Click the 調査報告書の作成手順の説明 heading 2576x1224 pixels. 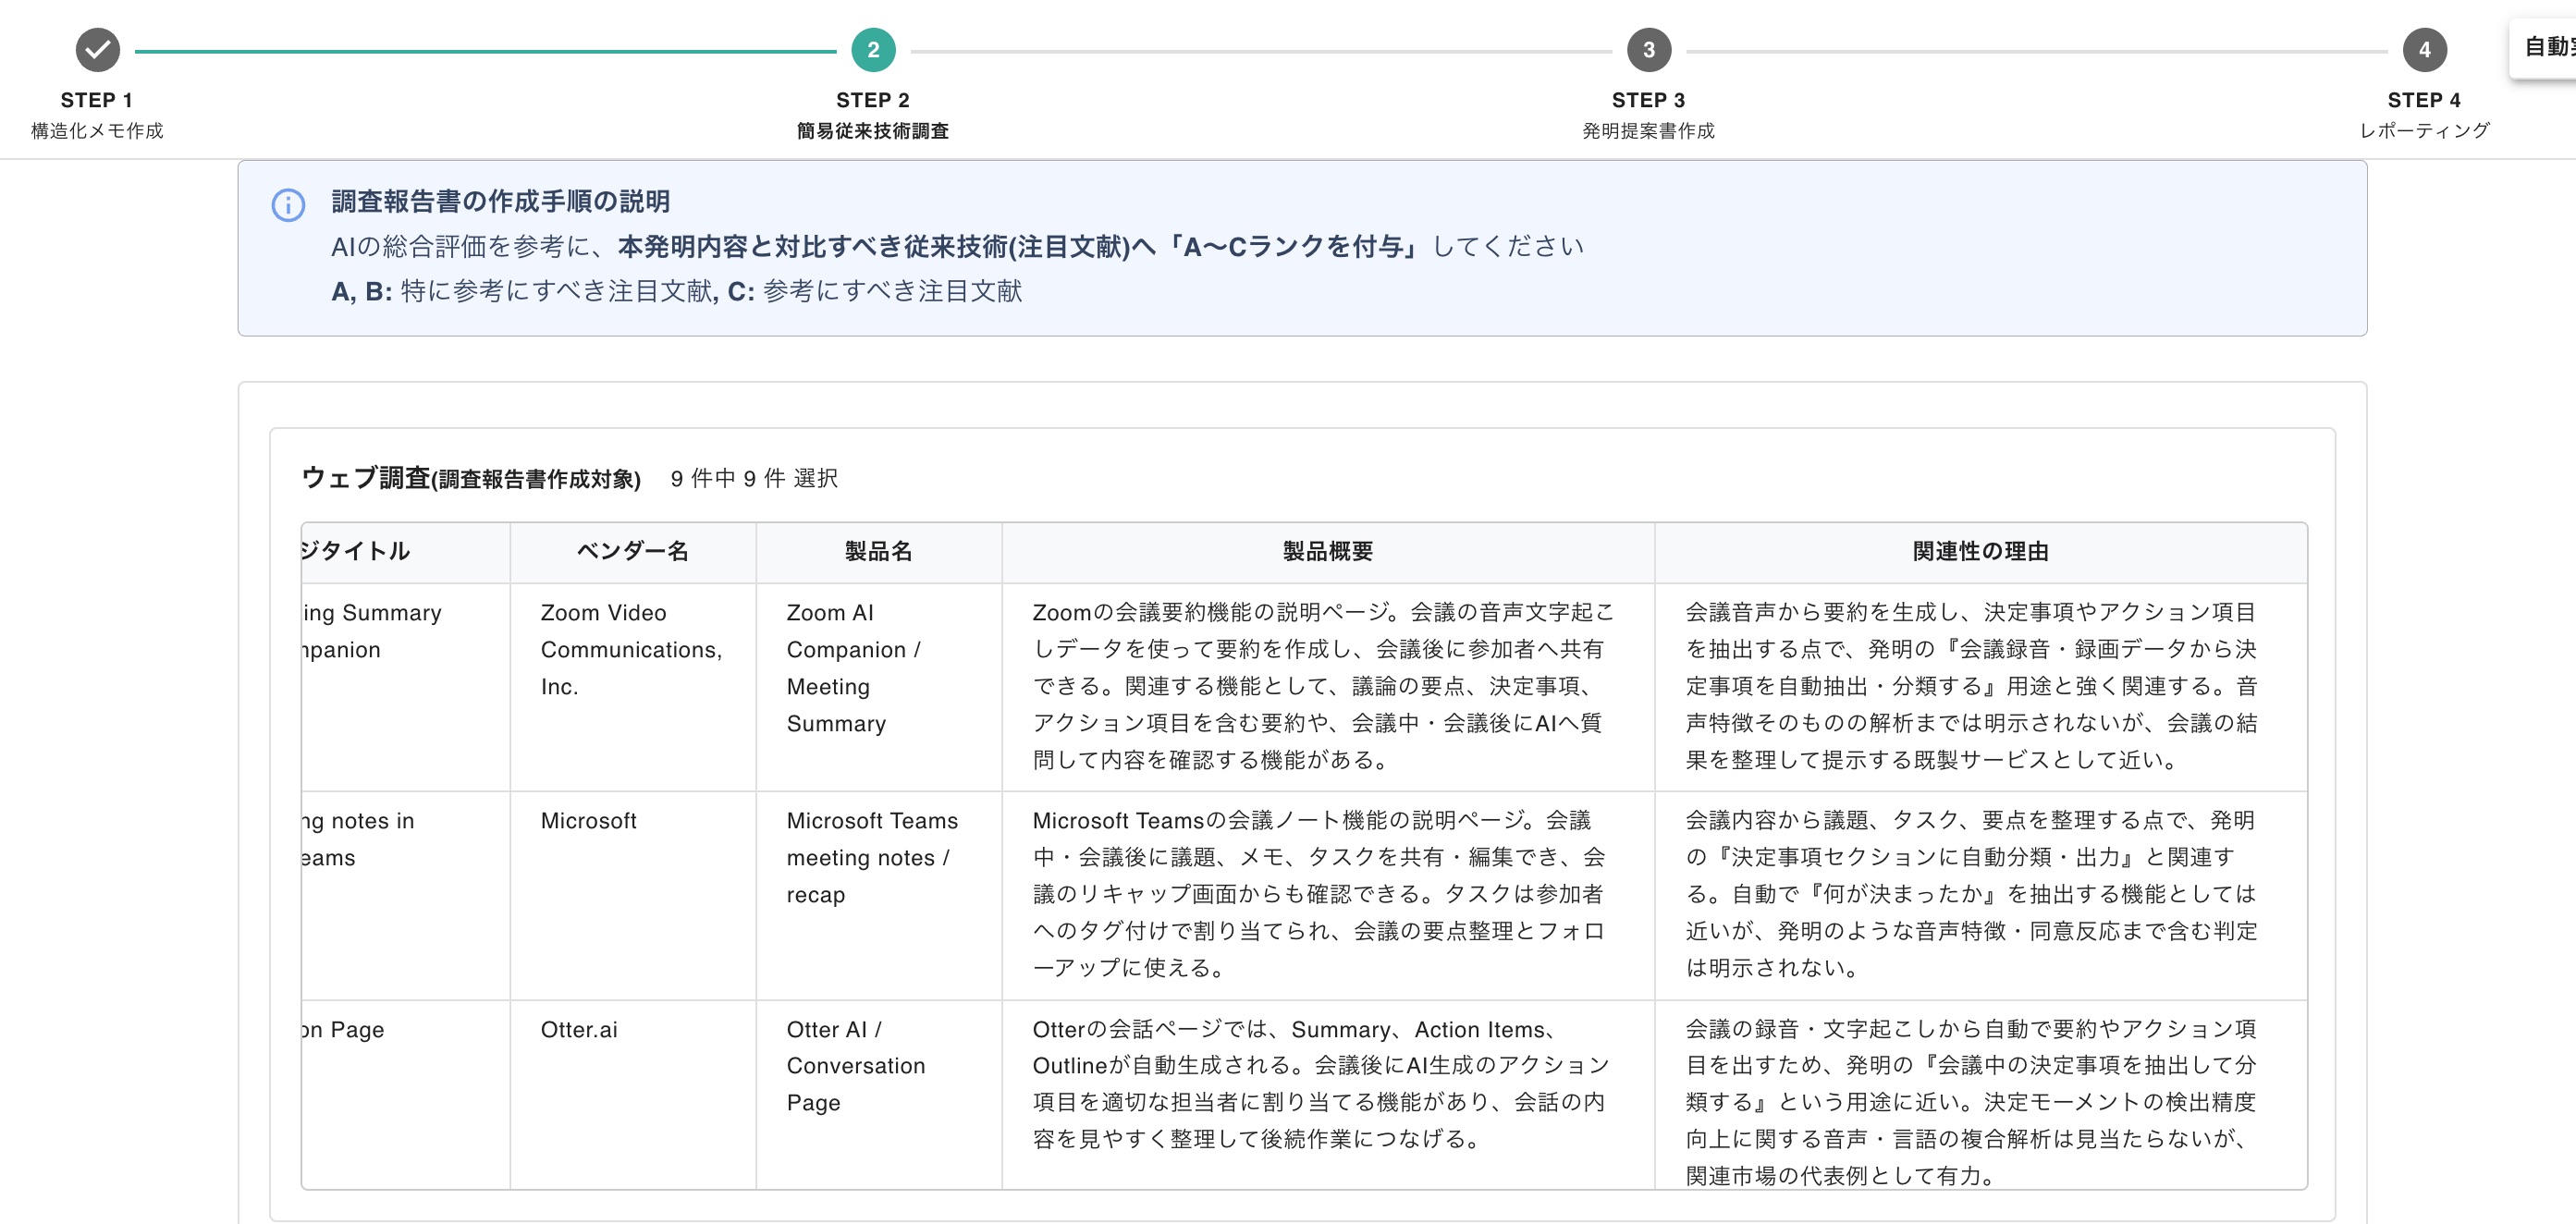tap(500, 201)
